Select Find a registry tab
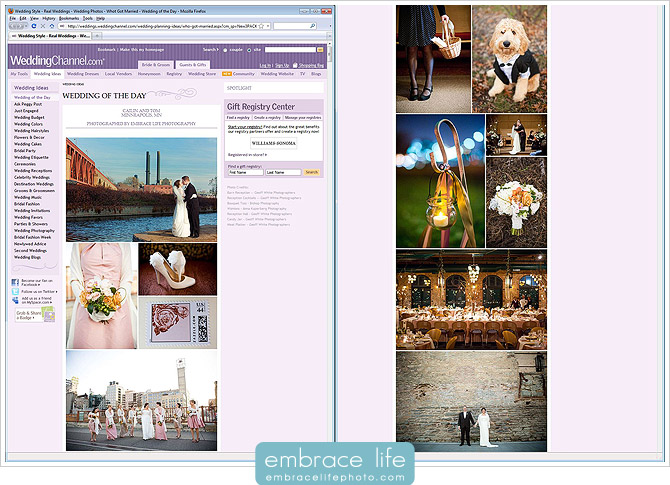This screenshot has height=485, width=670. point(238,117)
